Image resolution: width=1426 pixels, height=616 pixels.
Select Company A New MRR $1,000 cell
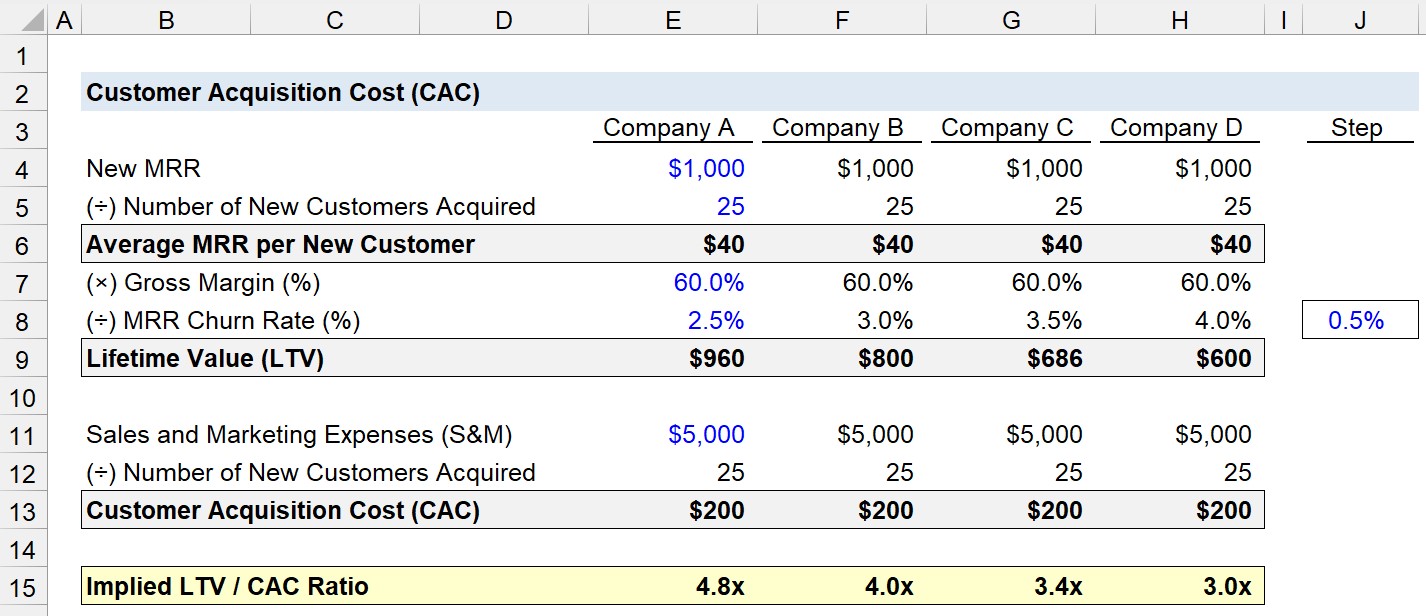(673, 169)
